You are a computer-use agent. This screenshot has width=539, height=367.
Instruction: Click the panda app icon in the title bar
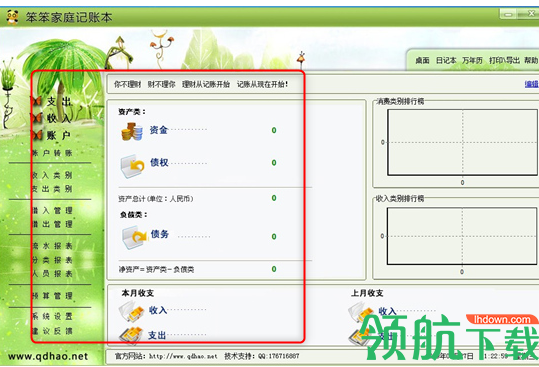[12, 17]
